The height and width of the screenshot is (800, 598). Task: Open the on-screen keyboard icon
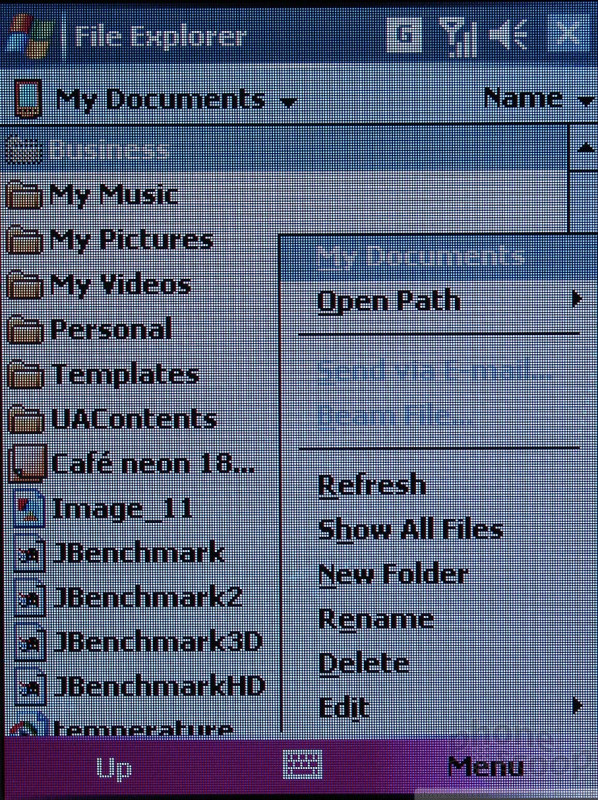coord(303,764)
